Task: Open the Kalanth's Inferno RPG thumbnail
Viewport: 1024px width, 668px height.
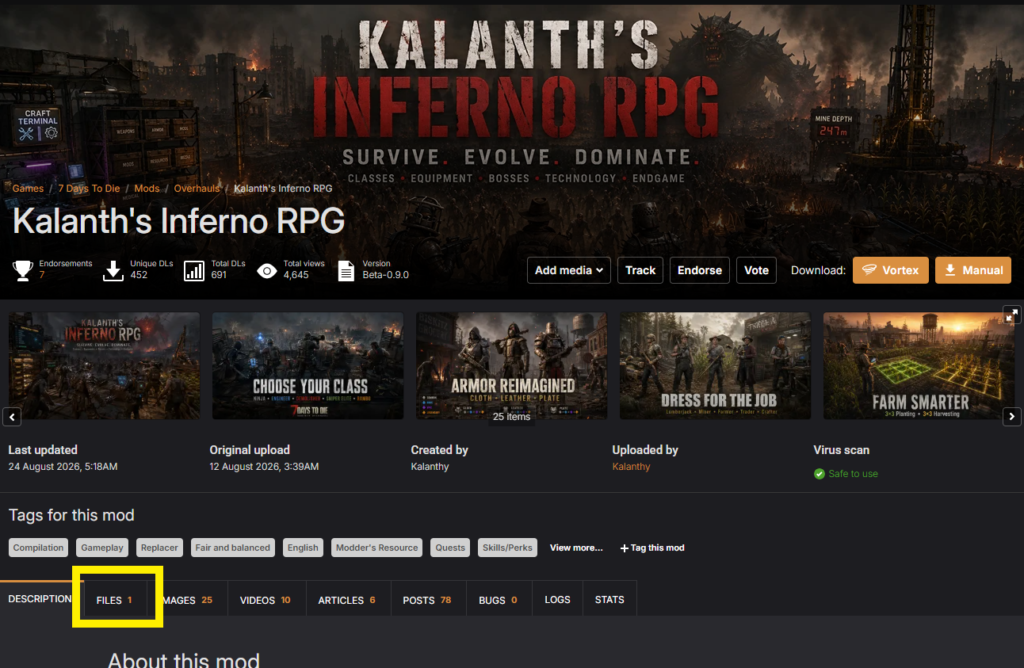Action: pos(104,366)
